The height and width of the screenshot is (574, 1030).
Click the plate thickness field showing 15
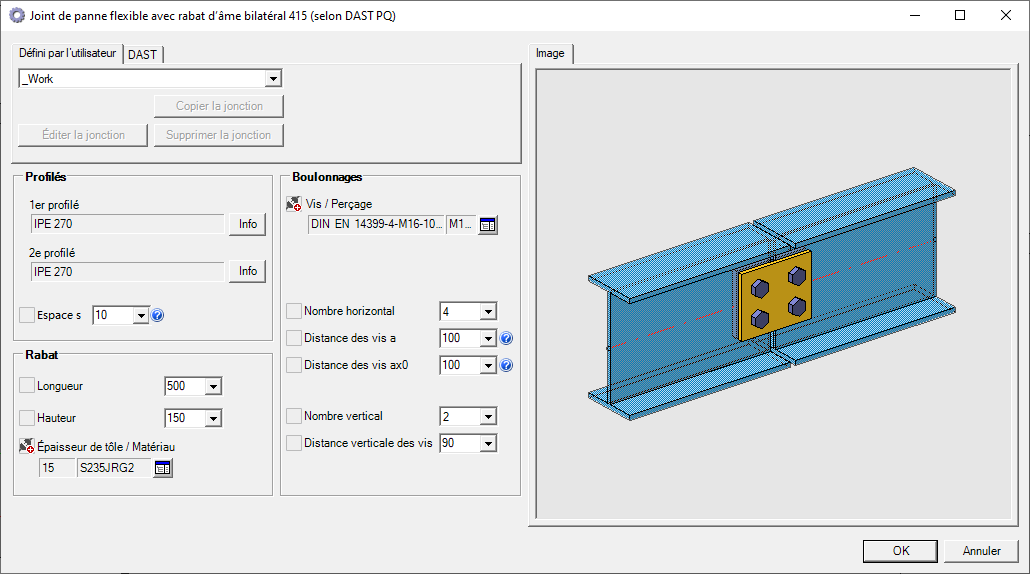[57, 468]
